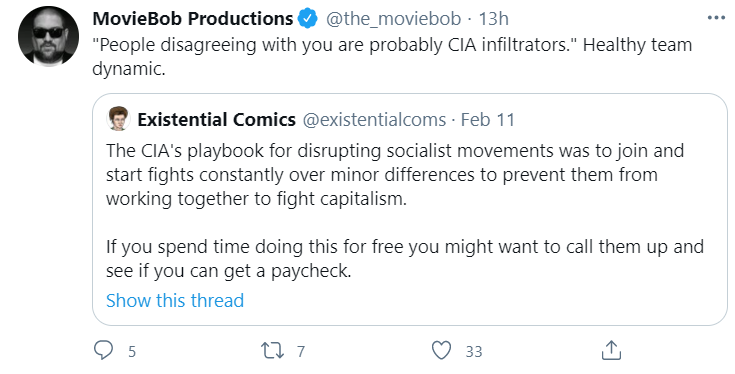Open the Show this thread link
Image resolution: width=735 pixels, height=374 pixels.
click(175, 300)
